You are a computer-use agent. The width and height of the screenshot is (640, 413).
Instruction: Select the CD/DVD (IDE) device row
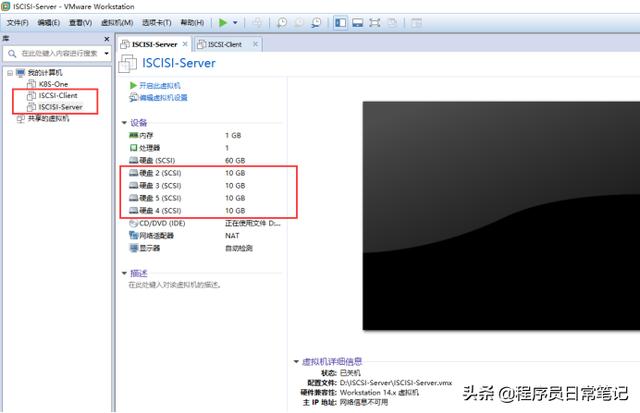pos(204,223)
